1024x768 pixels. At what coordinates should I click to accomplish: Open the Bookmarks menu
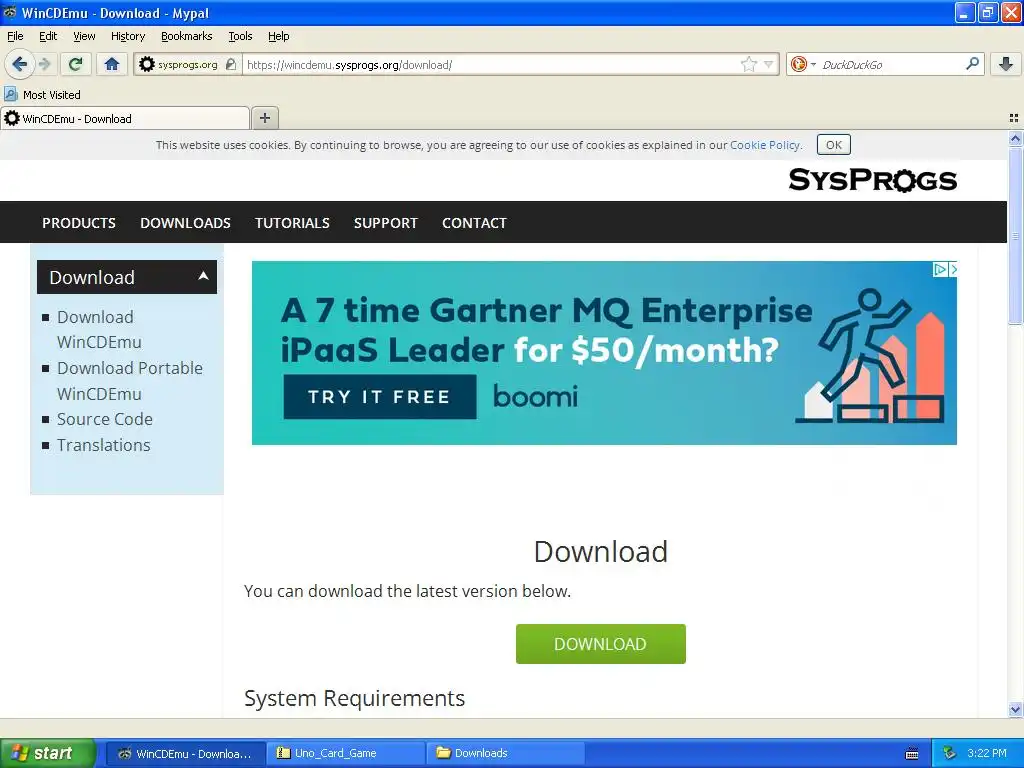pyautogui.click(x=187, y=36)
